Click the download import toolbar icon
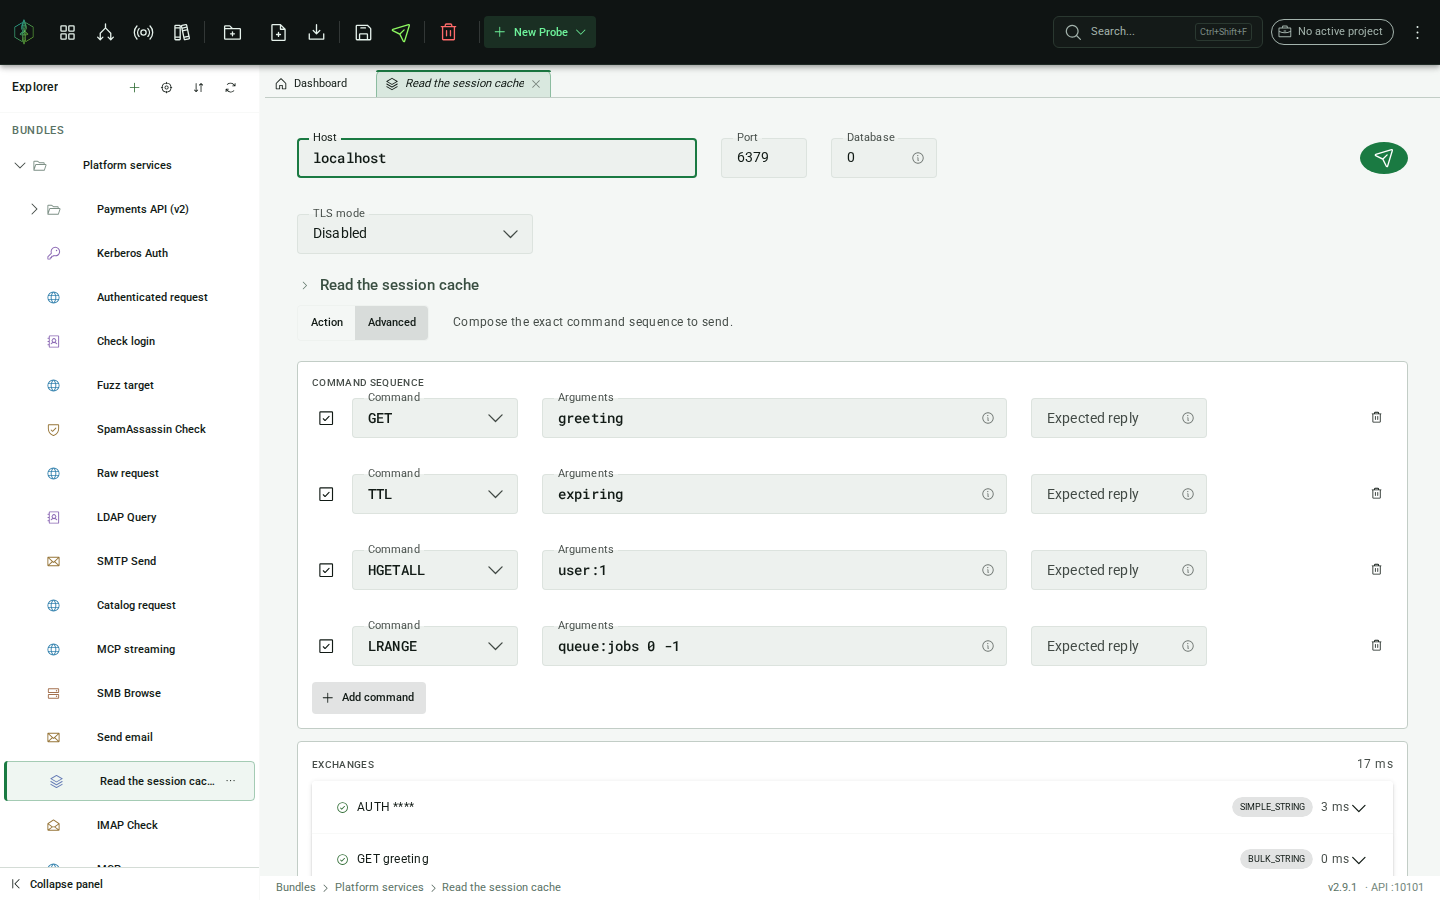1440x900 pixels. click(x=316, y=32)
